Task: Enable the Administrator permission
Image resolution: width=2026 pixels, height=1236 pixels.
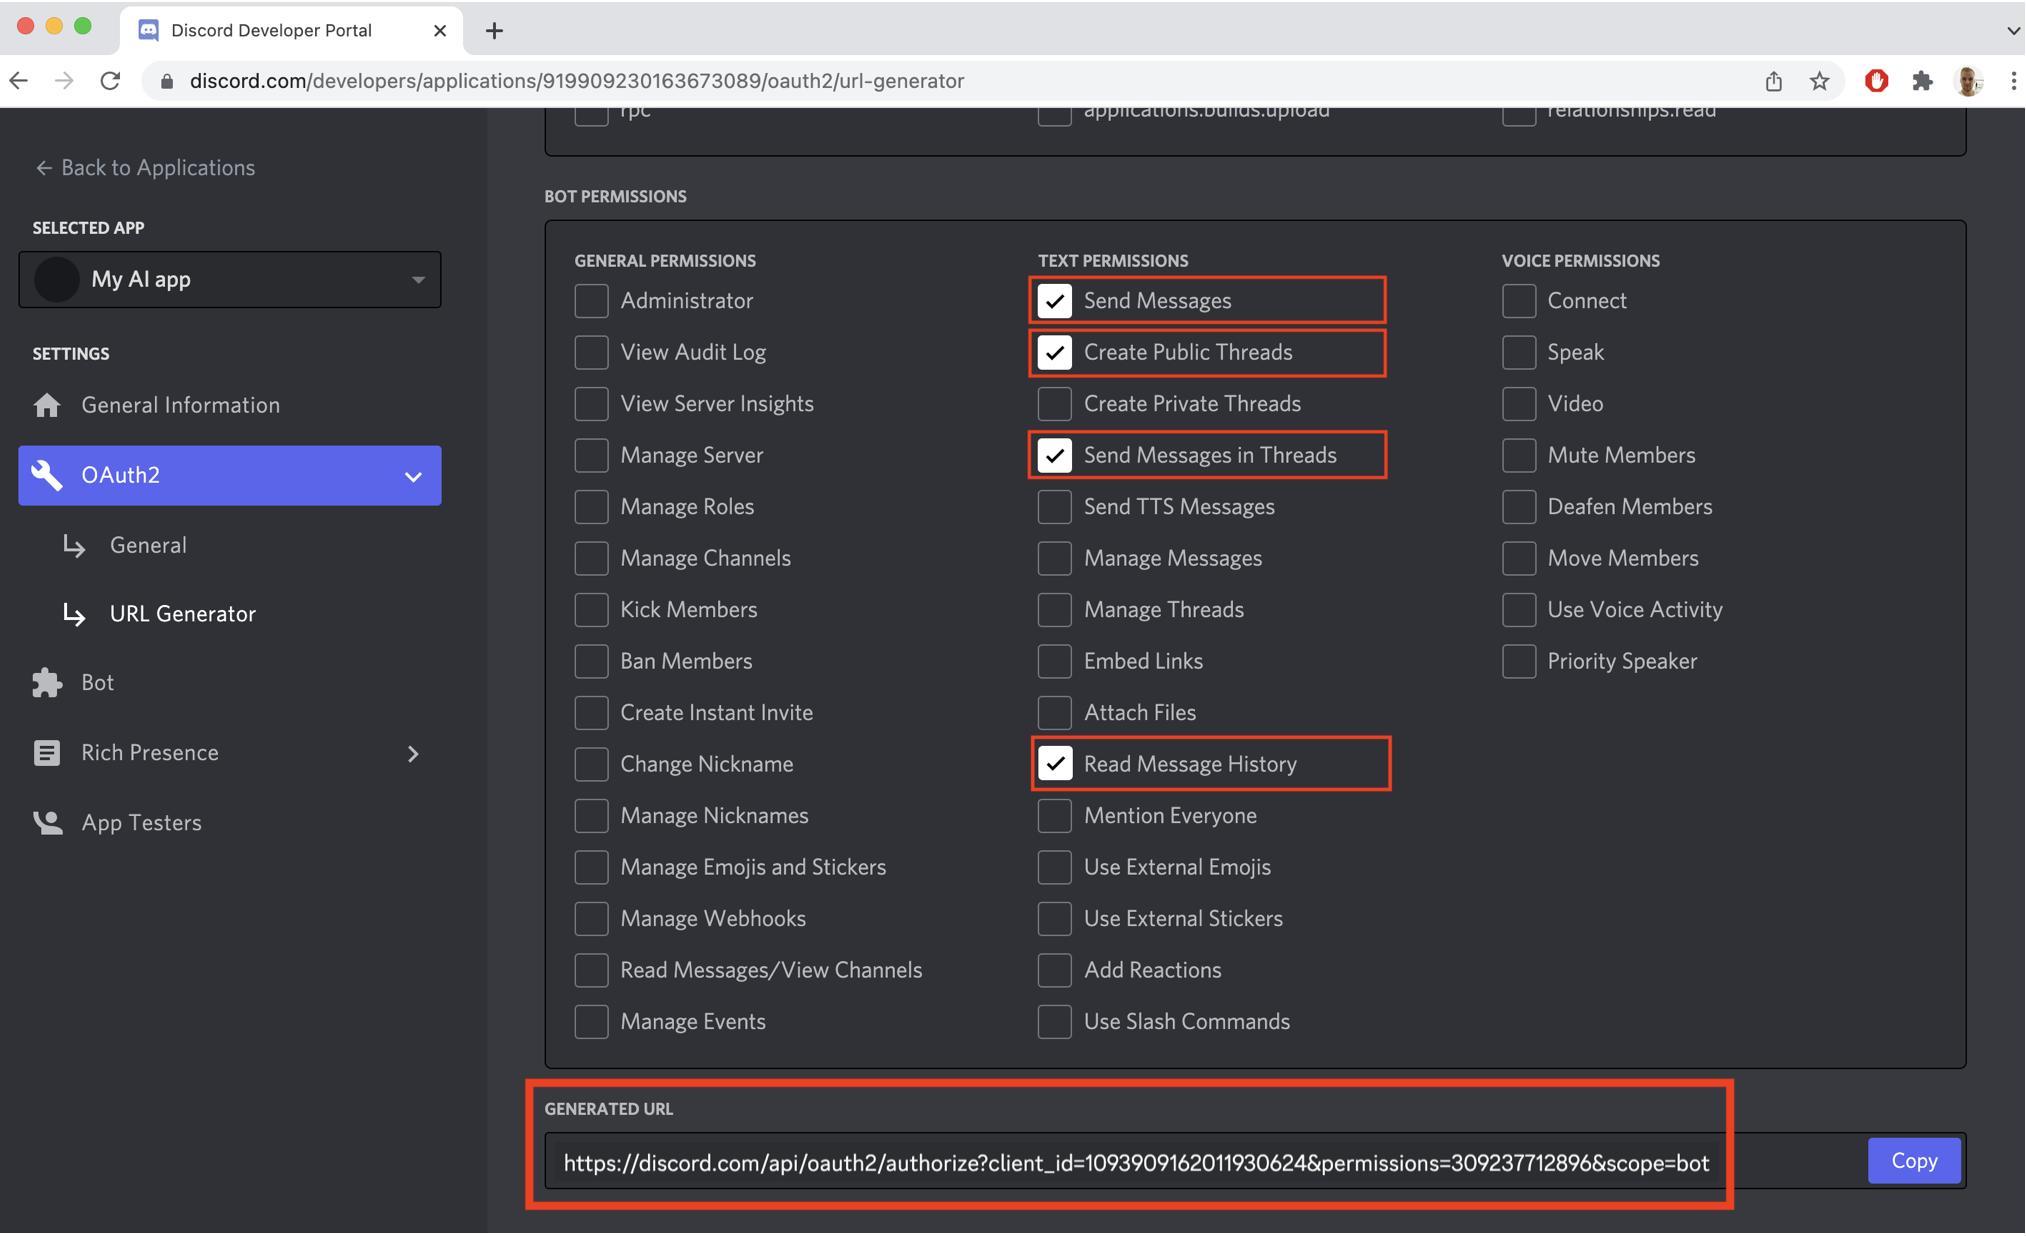Action: (591, 300)
